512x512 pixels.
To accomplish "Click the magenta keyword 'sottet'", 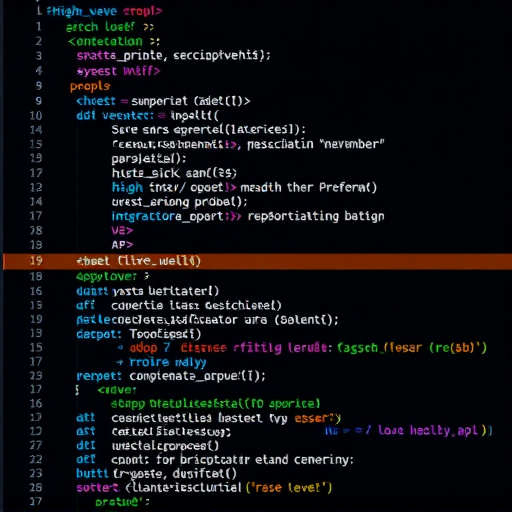I will point(98,488).
